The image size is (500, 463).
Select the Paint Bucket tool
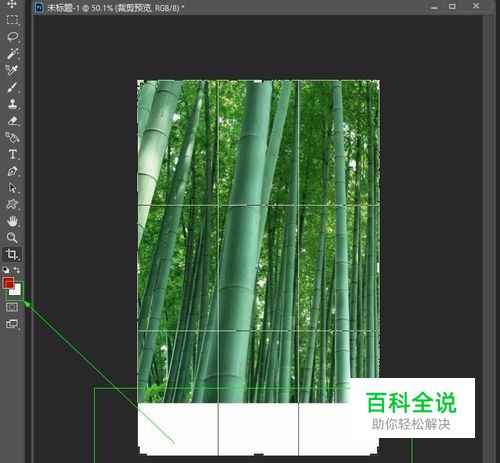[x=12, y=137]
